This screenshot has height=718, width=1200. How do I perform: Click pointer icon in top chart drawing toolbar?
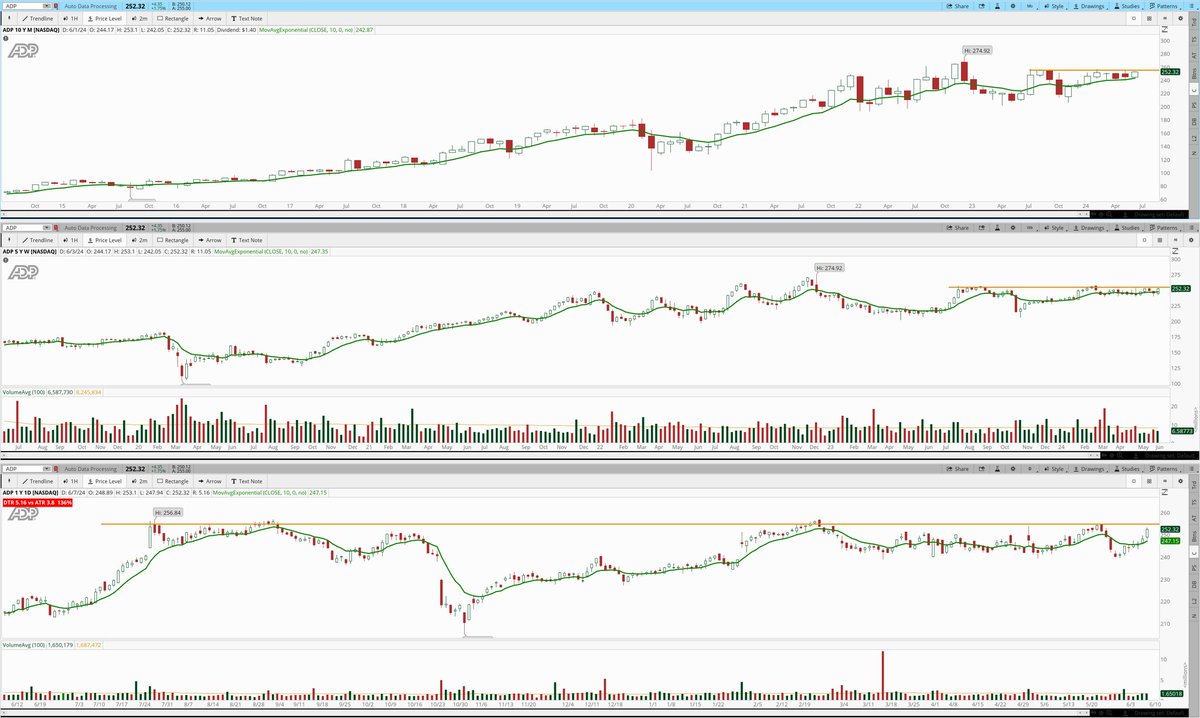[9, 18]
